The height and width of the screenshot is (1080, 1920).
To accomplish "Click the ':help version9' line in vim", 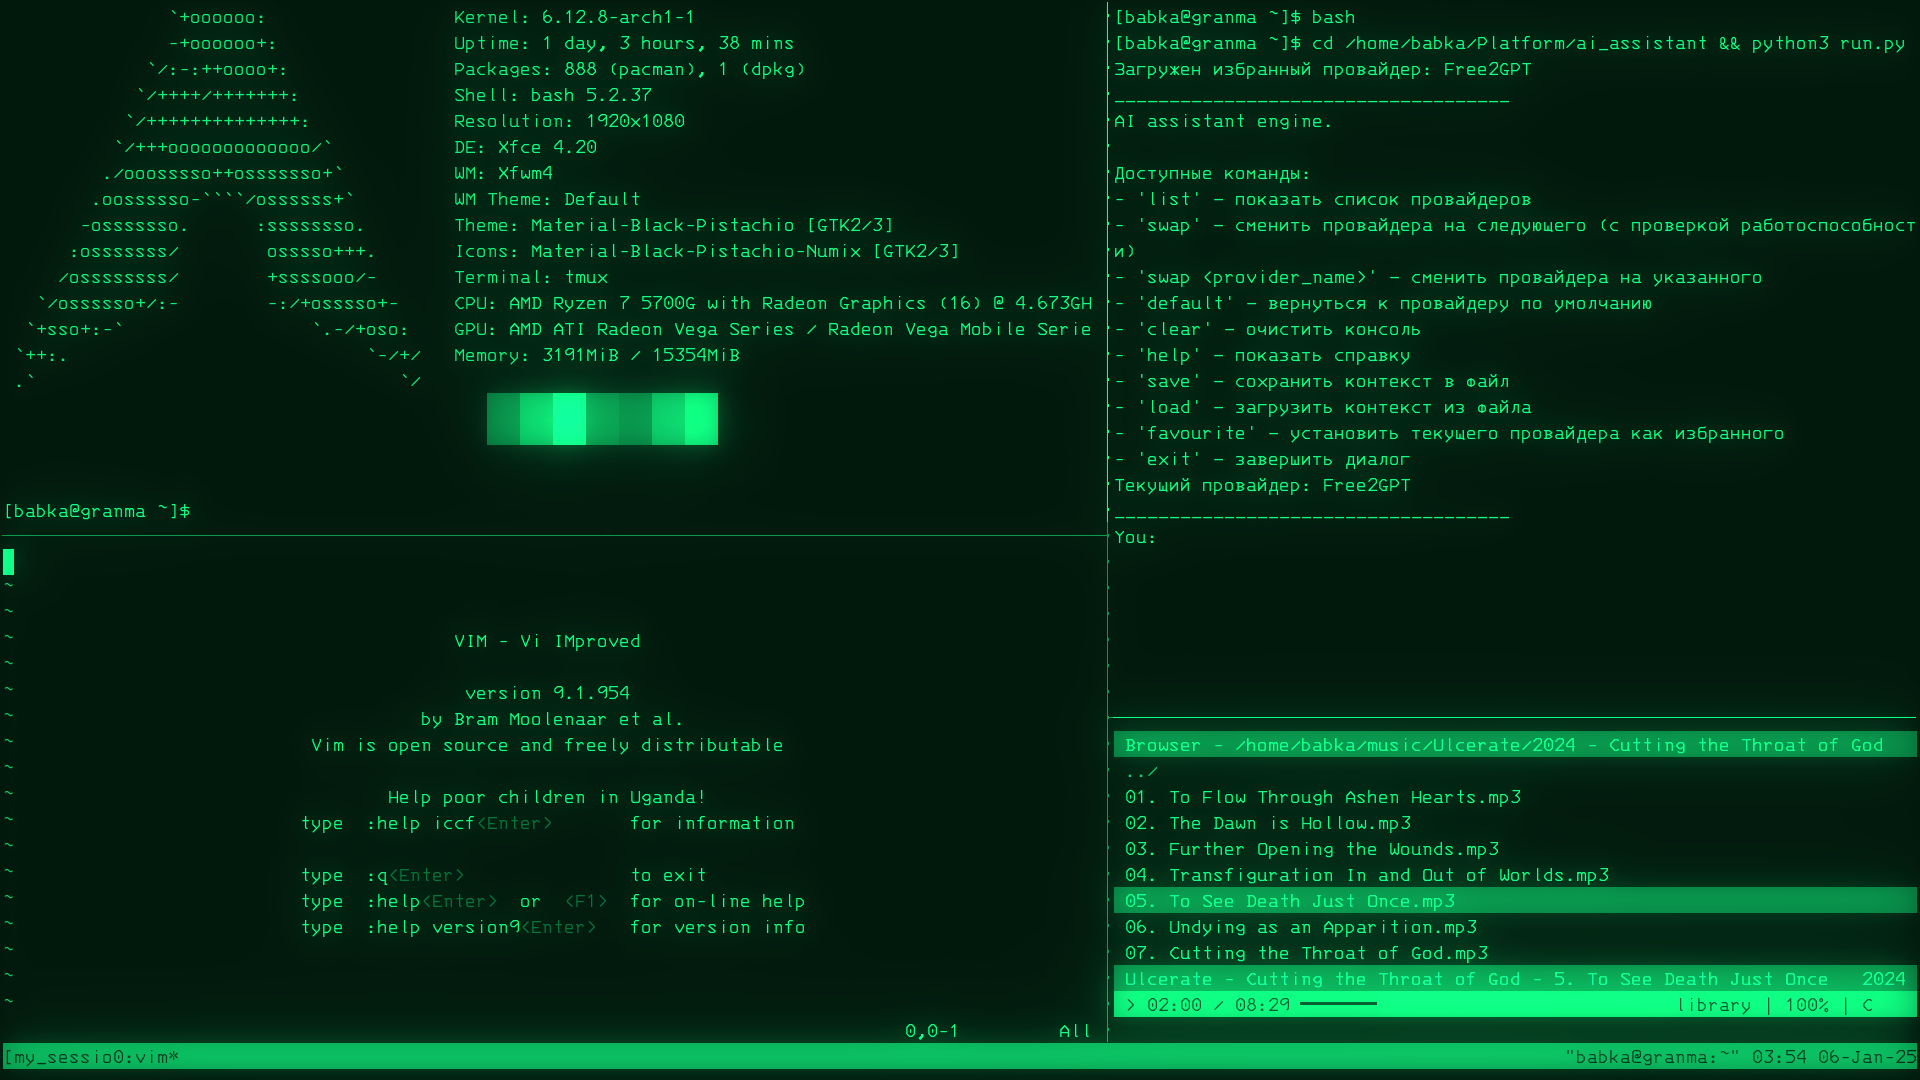I will (553, 927).
